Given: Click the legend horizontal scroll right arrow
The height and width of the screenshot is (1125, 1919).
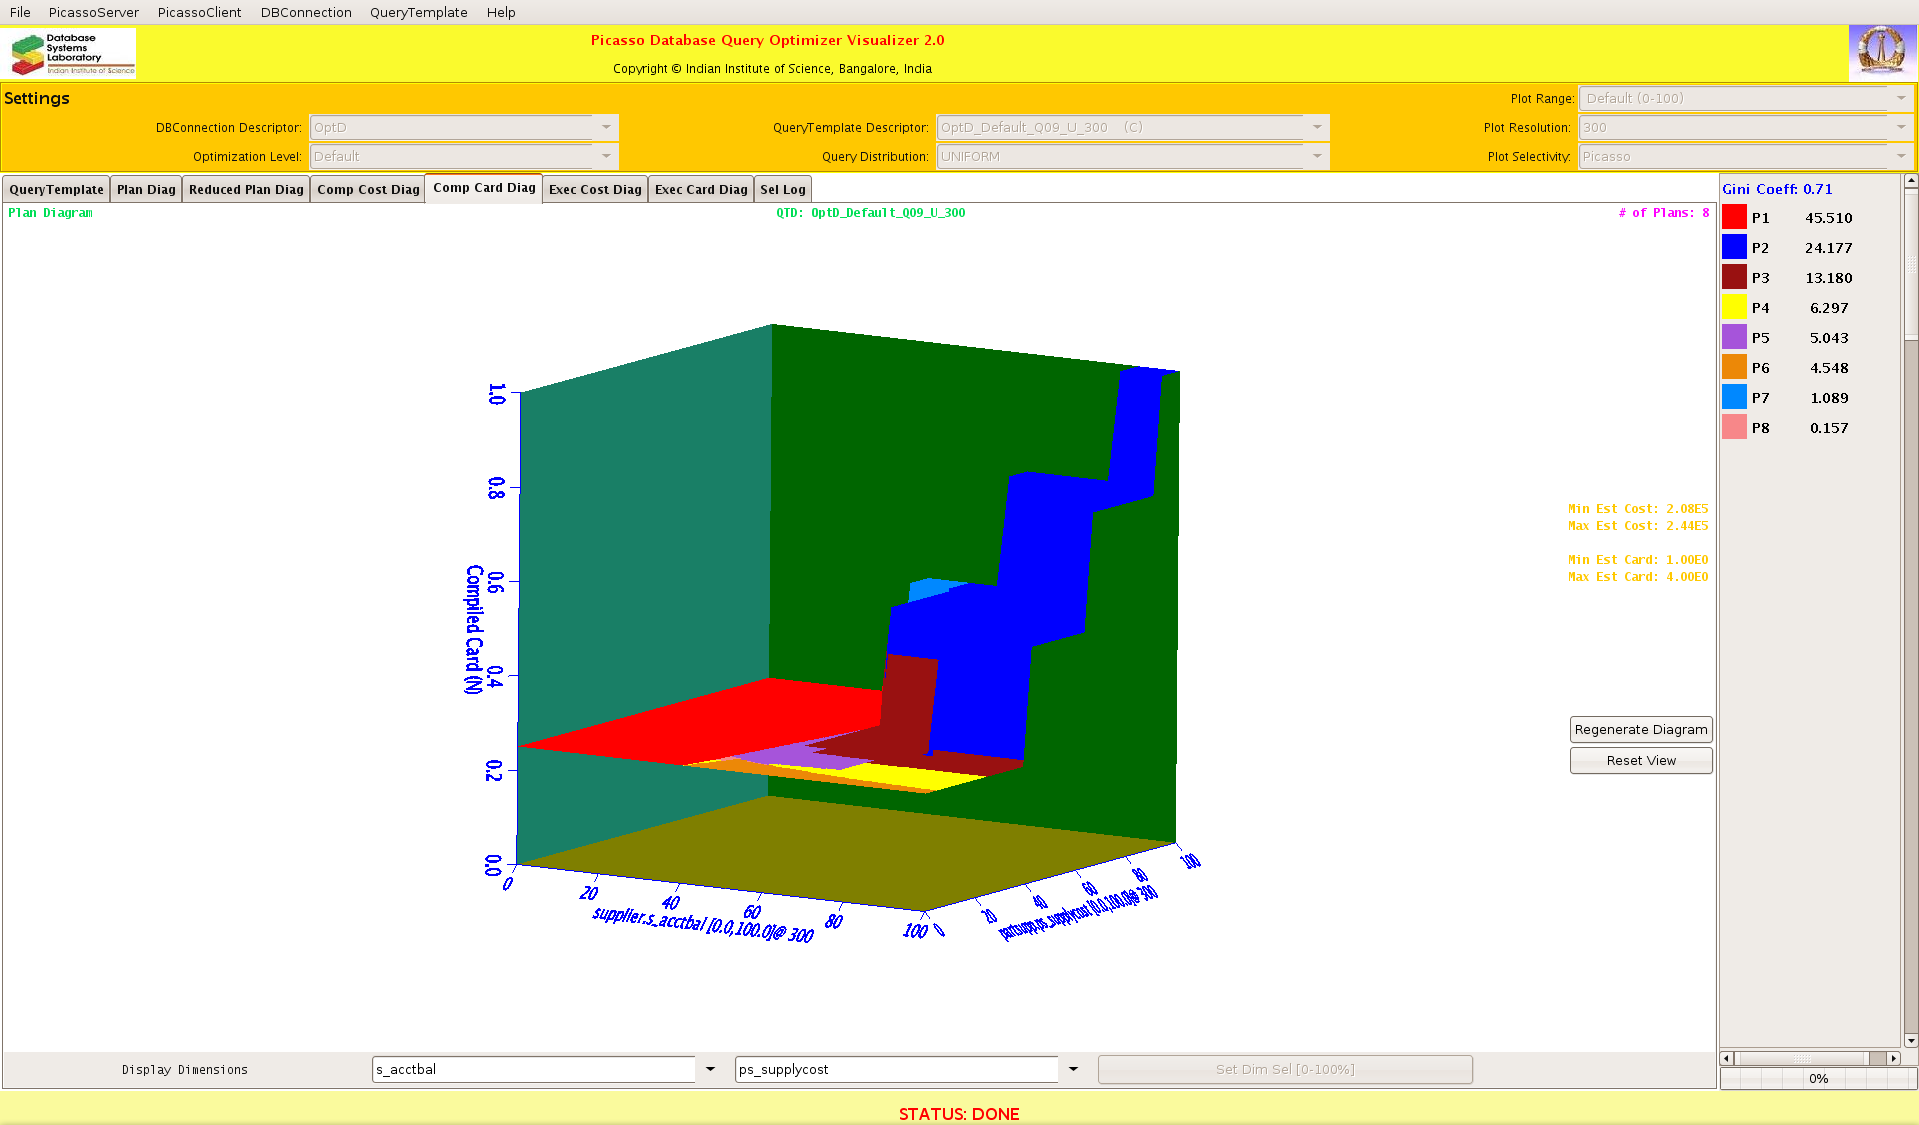Looking at the screenshot, I should pos(1893,1058).
